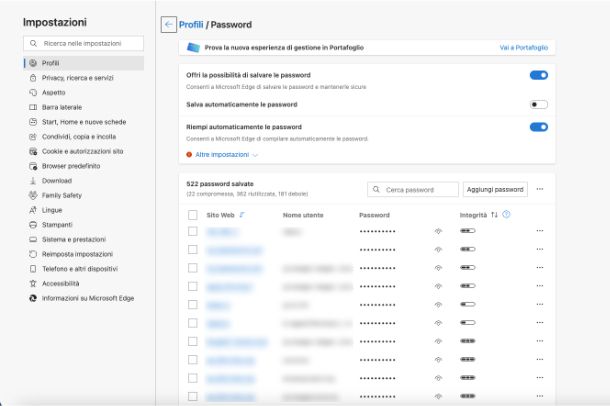Click the Edge logo beside Informazioni su Microsoft Edge
The width and height of the screenshot is (610, 406).
[33, 298]
